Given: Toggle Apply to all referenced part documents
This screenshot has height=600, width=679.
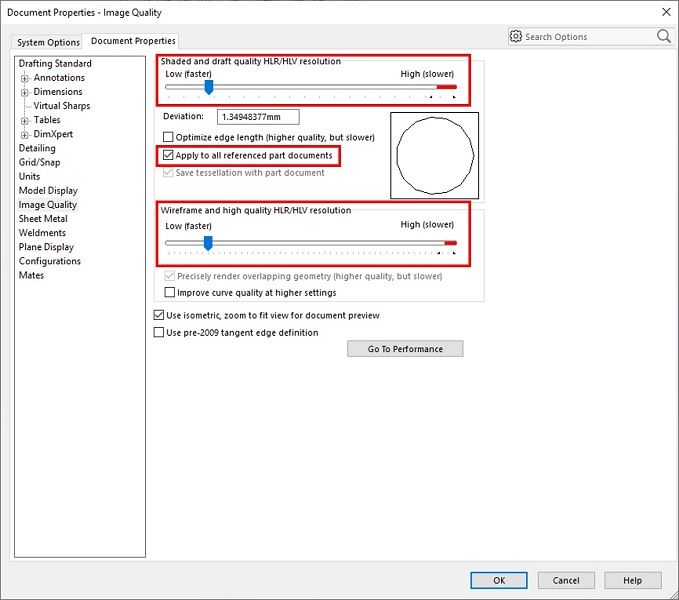Looking at the screenshot, I should [168, 156].
